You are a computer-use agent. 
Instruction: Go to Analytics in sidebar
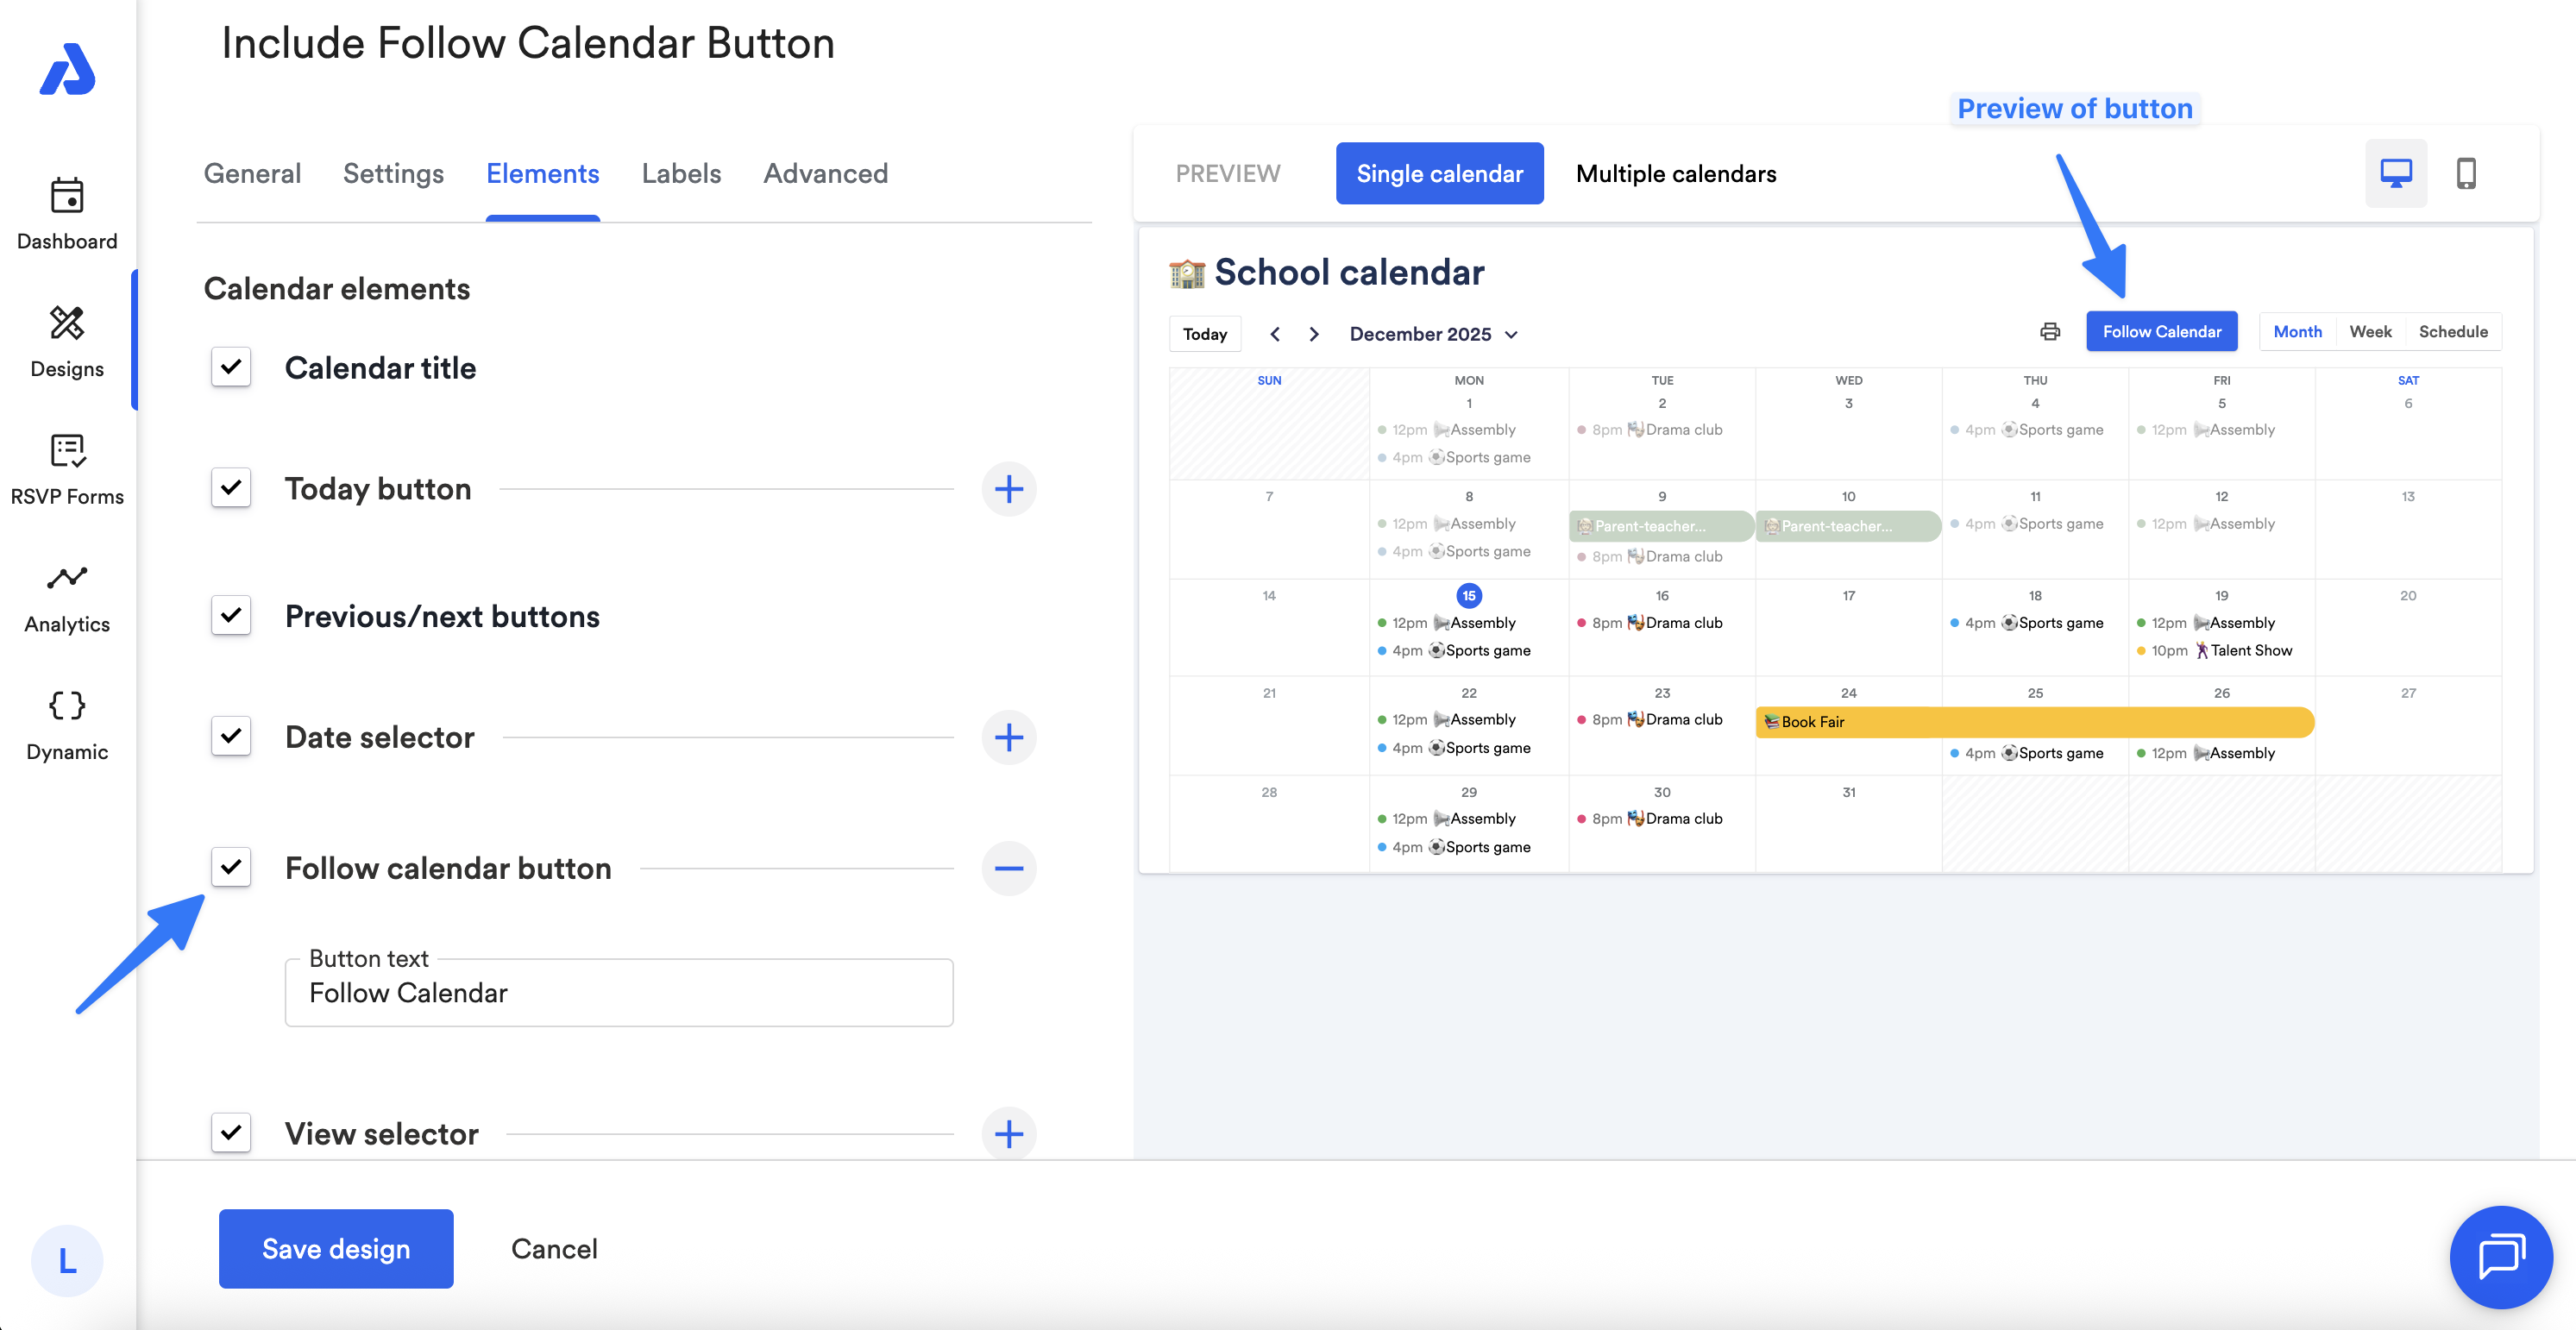click(67, 578)
